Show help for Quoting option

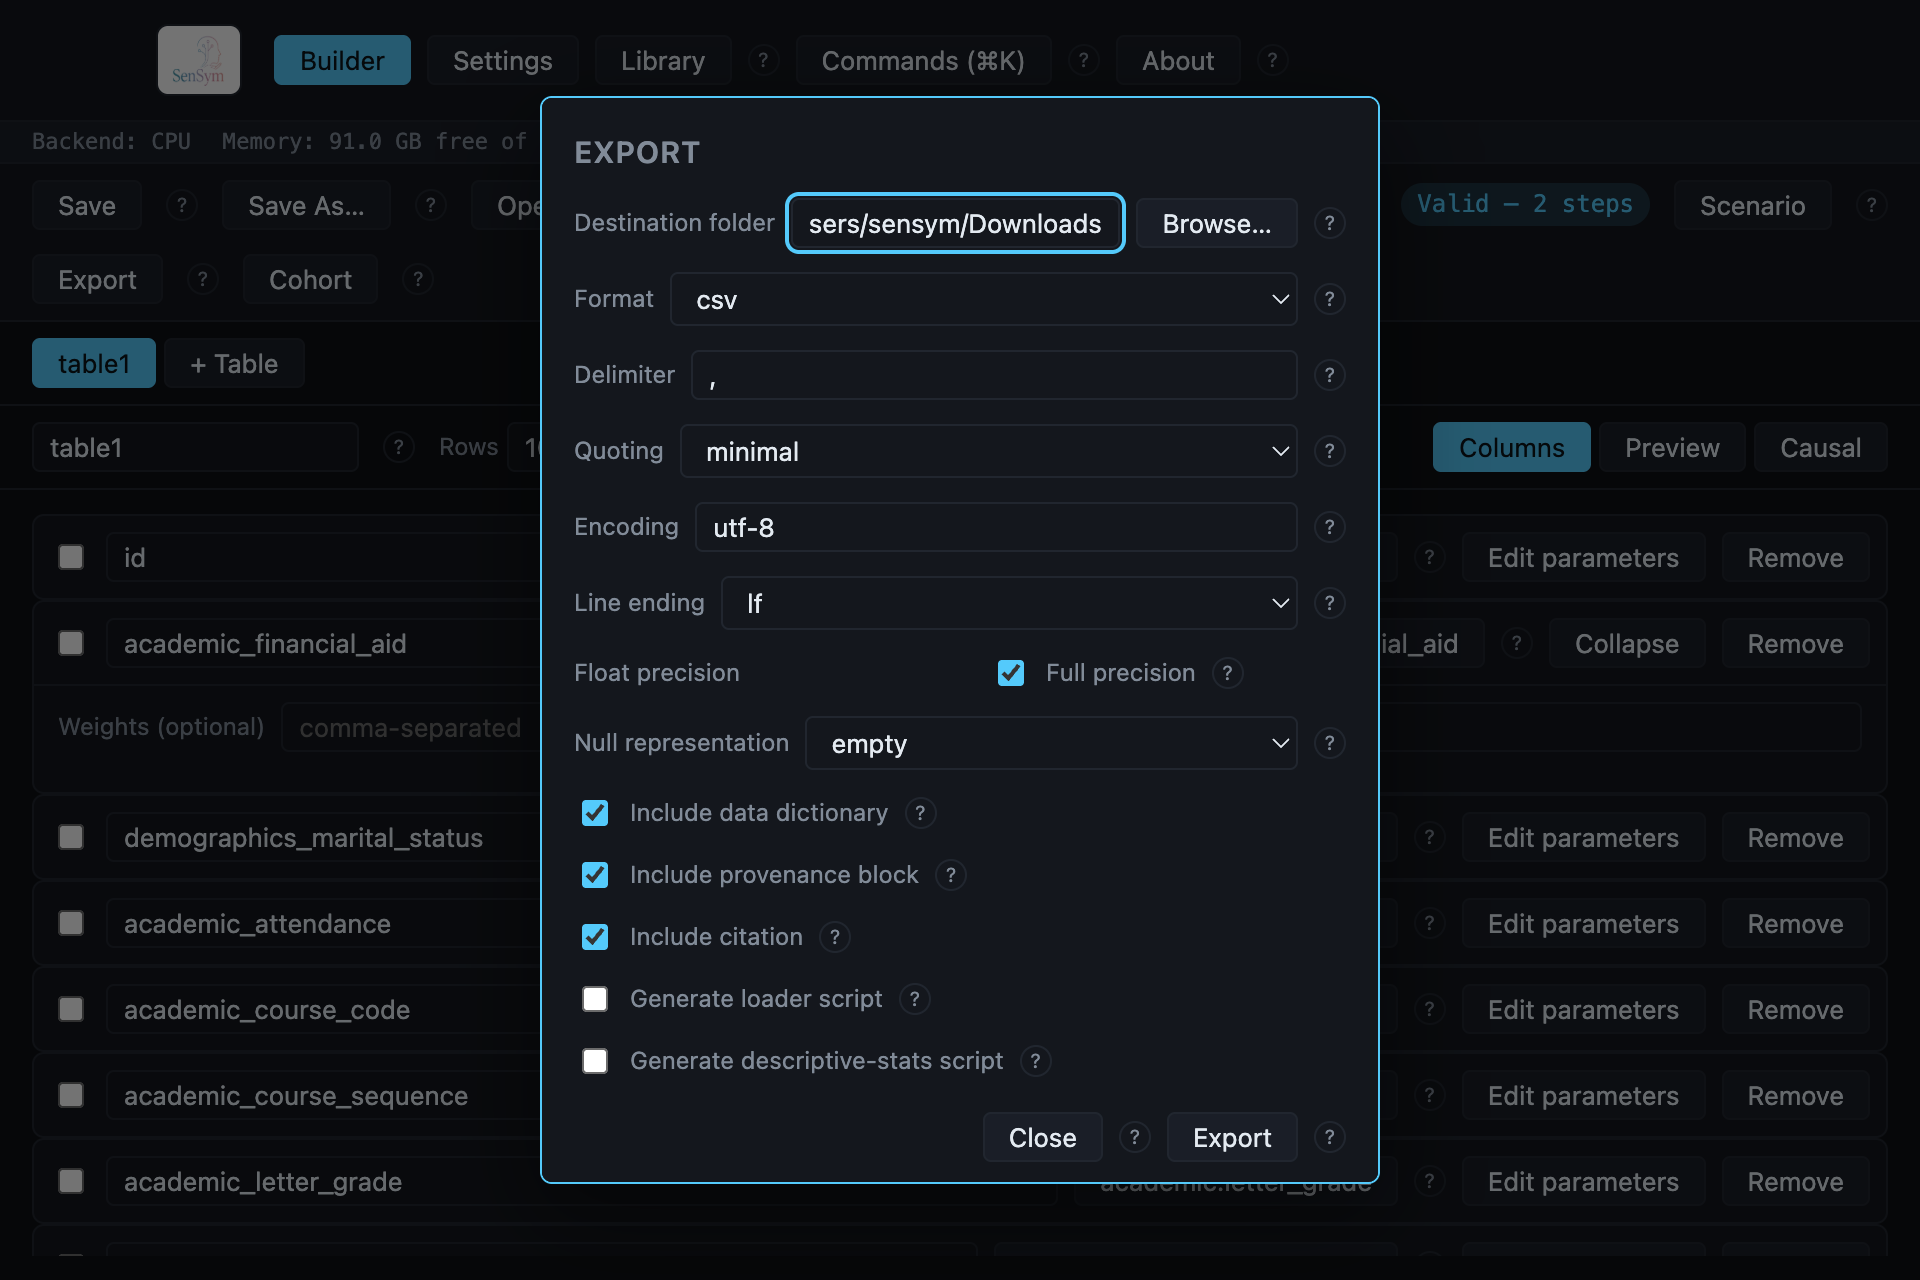tap(1329, 451)
